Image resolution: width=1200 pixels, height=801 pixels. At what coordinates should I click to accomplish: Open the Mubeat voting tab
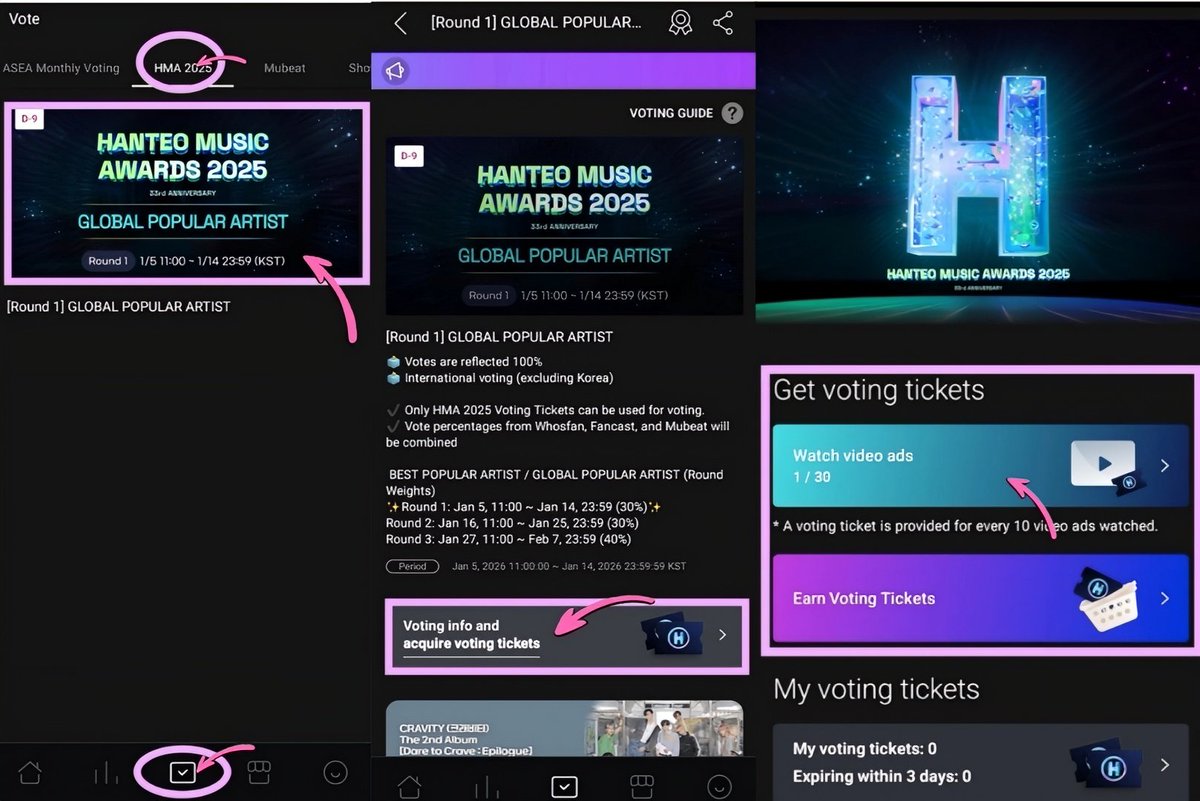click(284, 68)
